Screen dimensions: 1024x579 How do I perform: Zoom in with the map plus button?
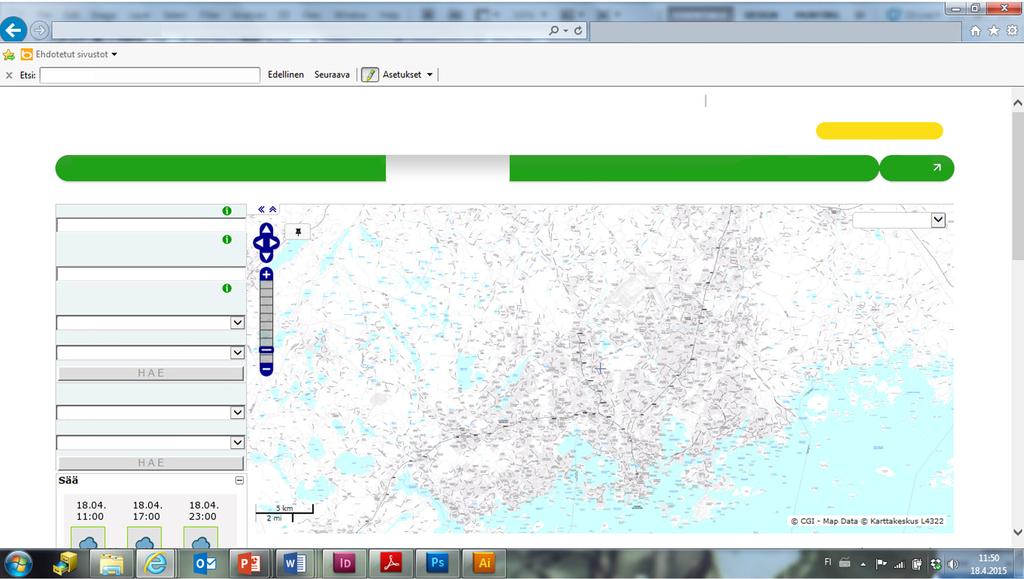point(266,274)
